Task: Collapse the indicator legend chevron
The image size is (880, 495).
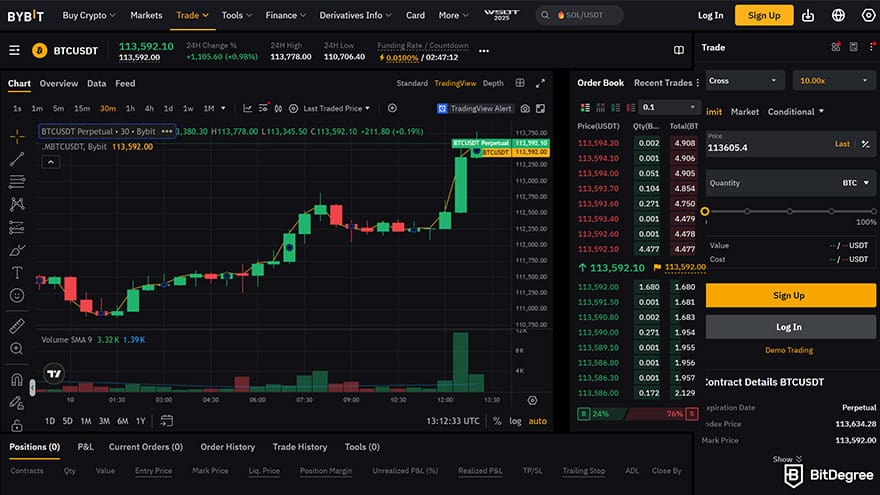Action: click(x=51, y=162)
